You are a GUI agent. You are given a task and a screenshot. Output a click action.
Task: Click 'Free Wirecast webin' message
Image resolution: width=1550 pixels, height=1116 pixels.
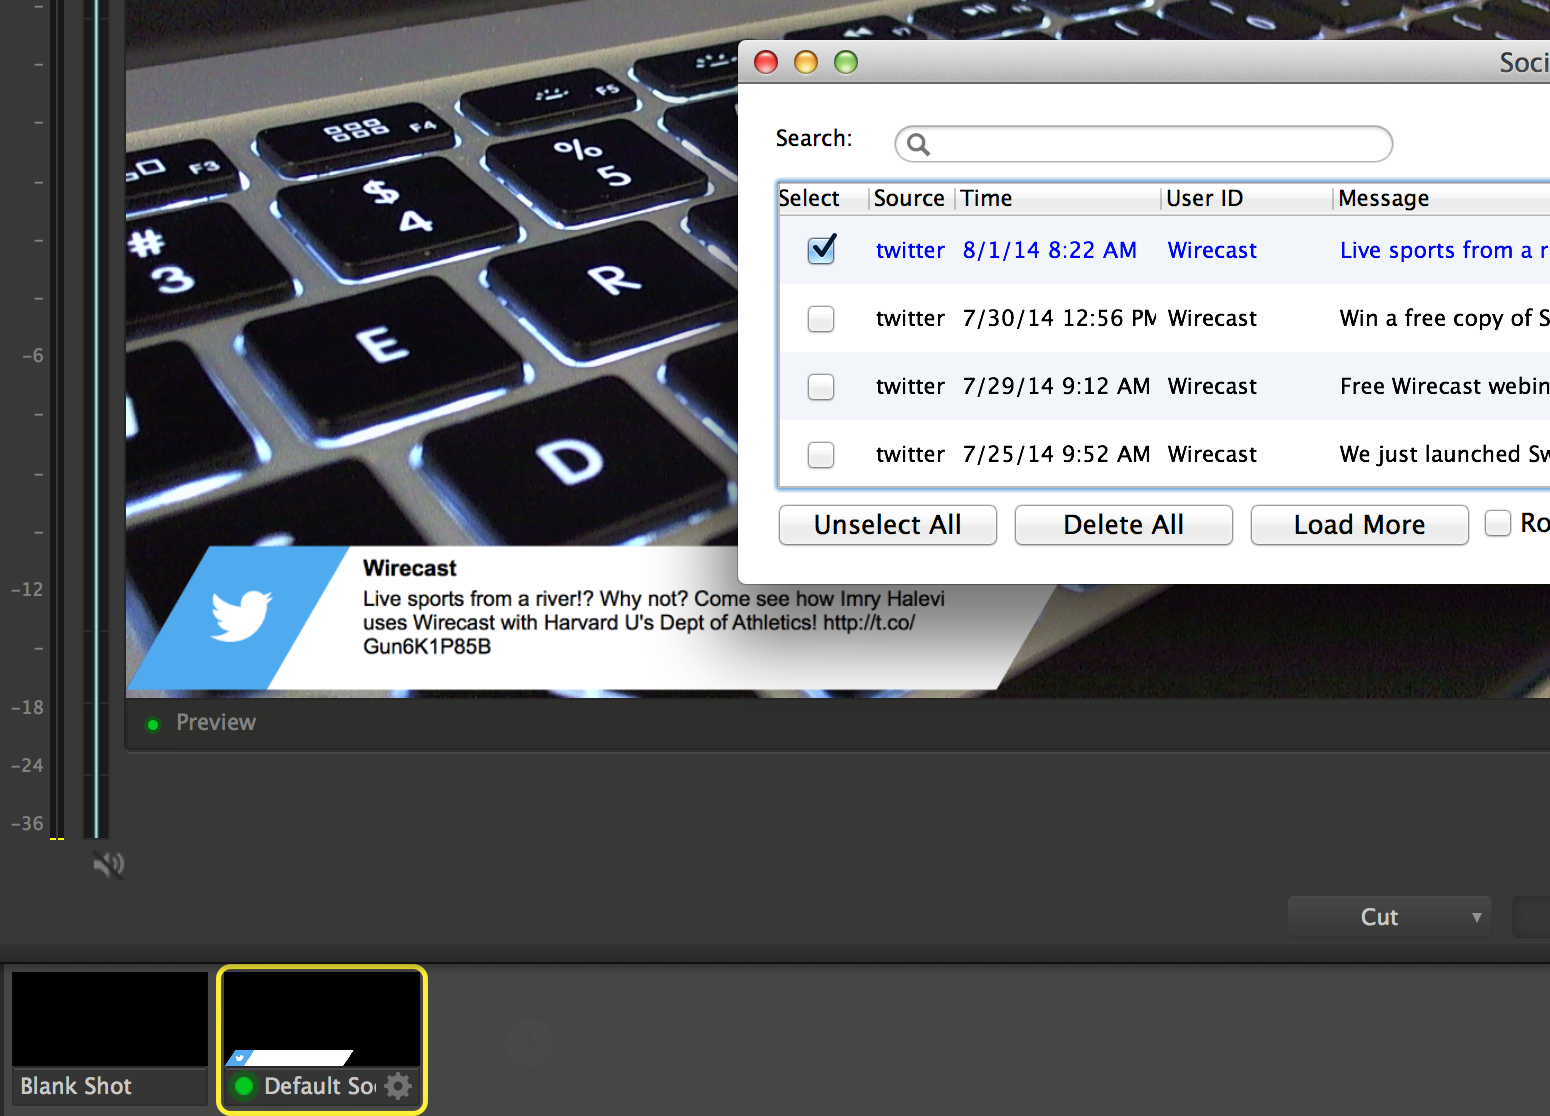click(x=1444, y=386)
